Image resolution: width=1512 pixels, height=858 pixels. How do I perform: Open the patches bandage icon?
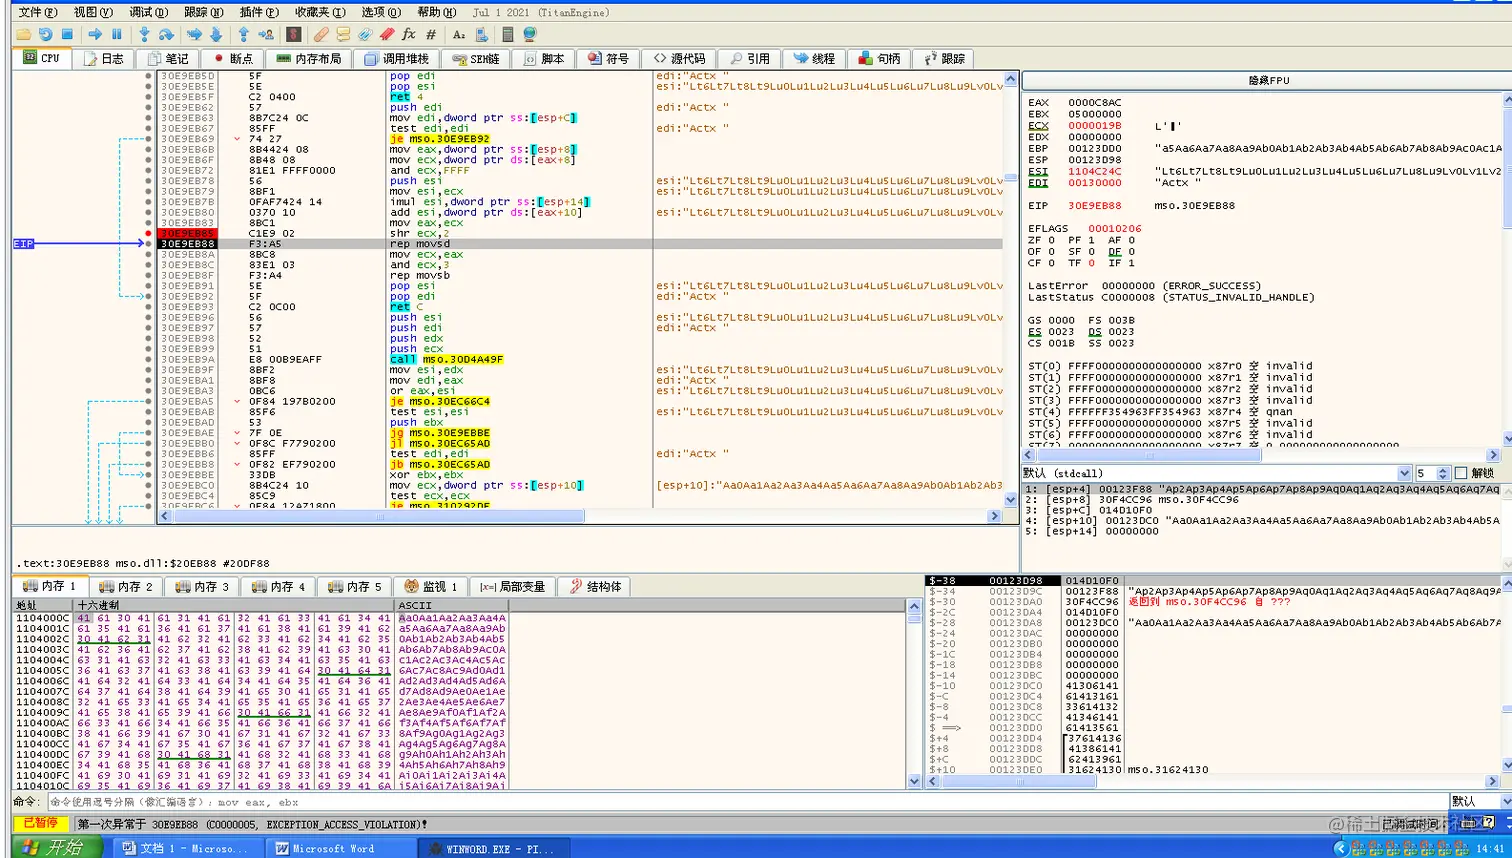coord(321,34)
